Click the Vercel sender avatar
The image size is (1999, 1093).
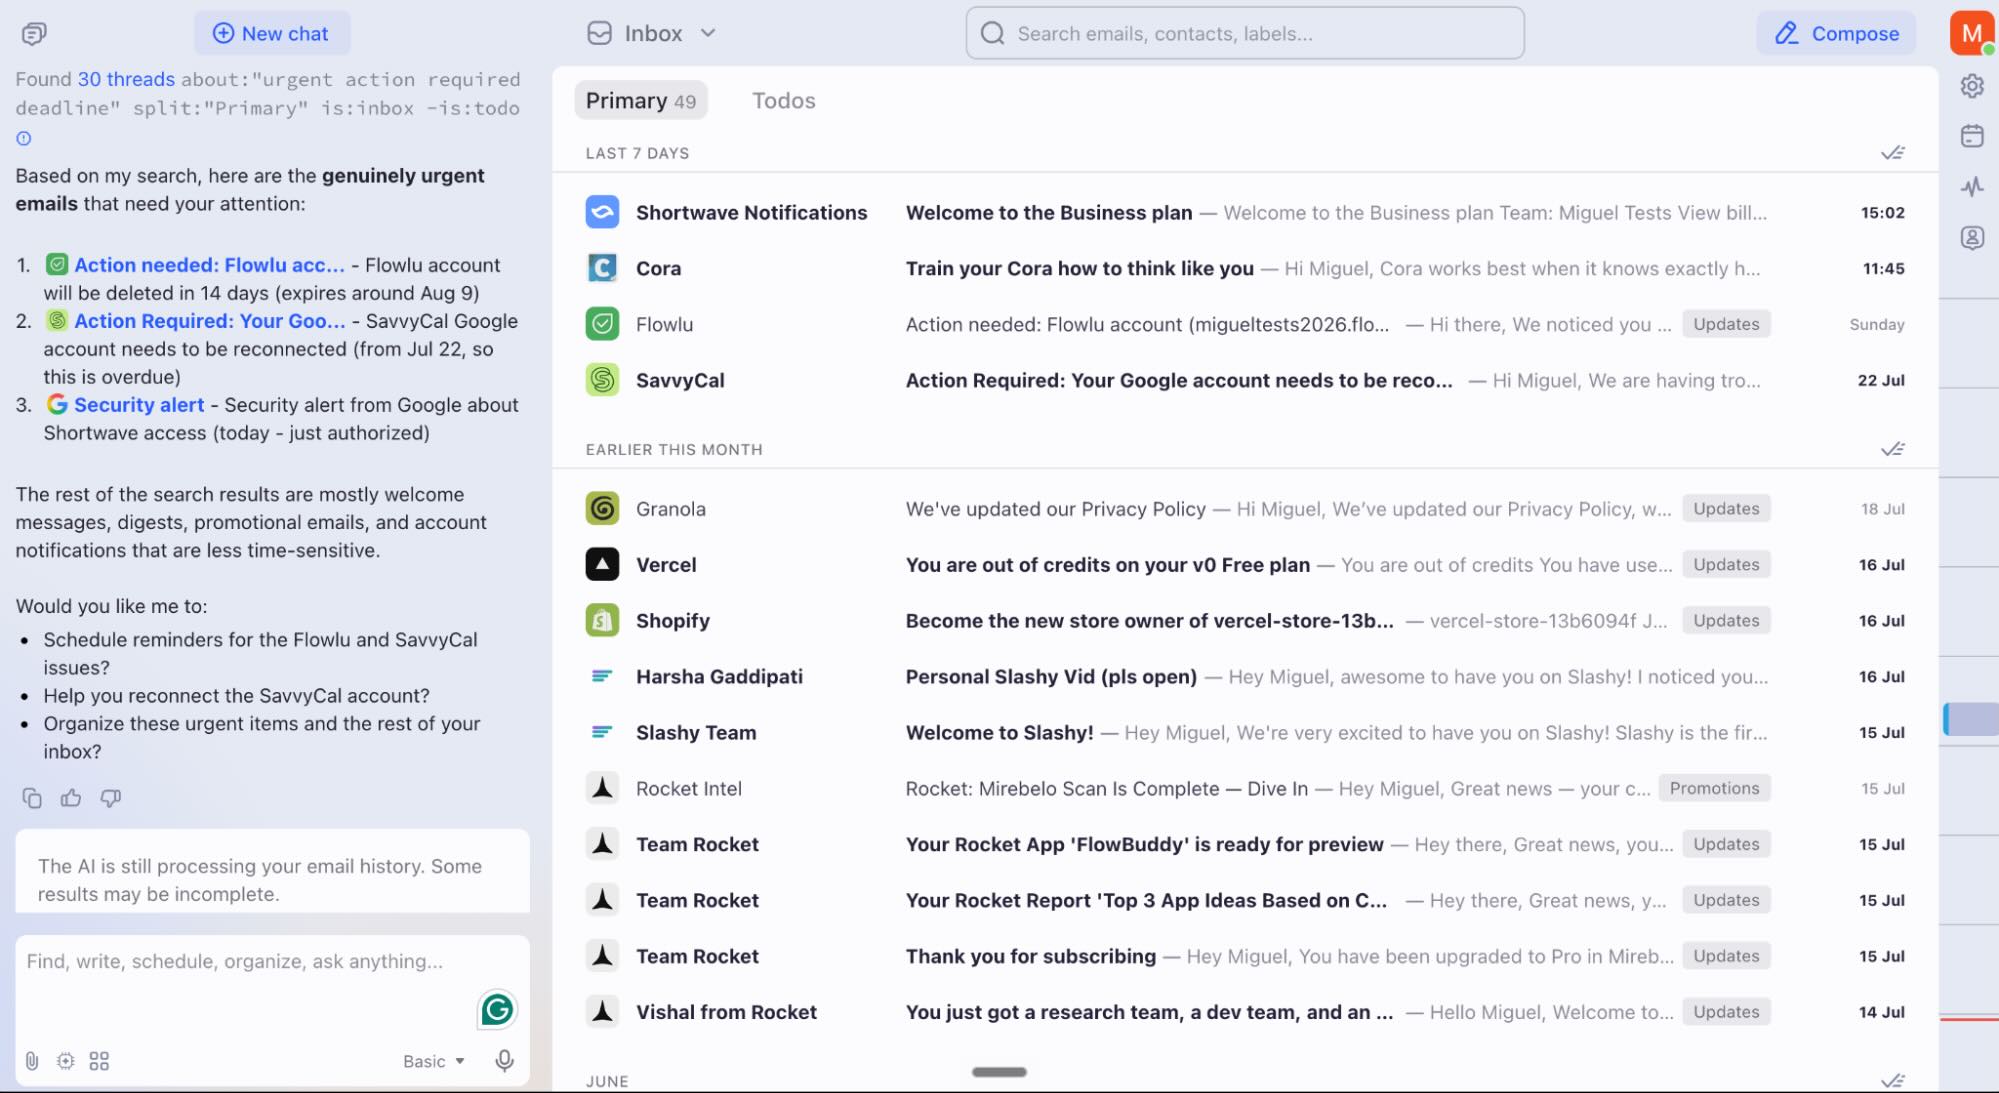(602, 564)
